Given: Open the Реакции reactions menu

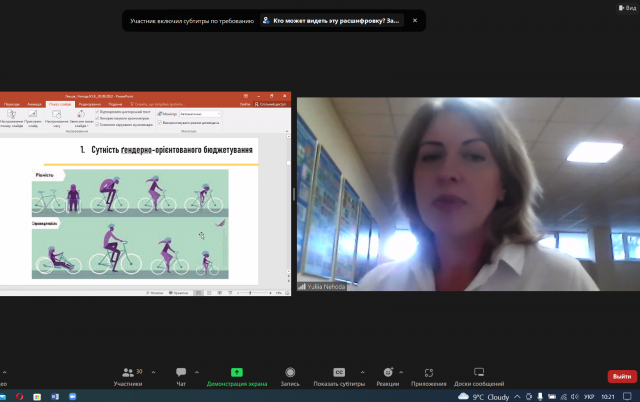Looking at the screenshot, I should tap(388, 374).
